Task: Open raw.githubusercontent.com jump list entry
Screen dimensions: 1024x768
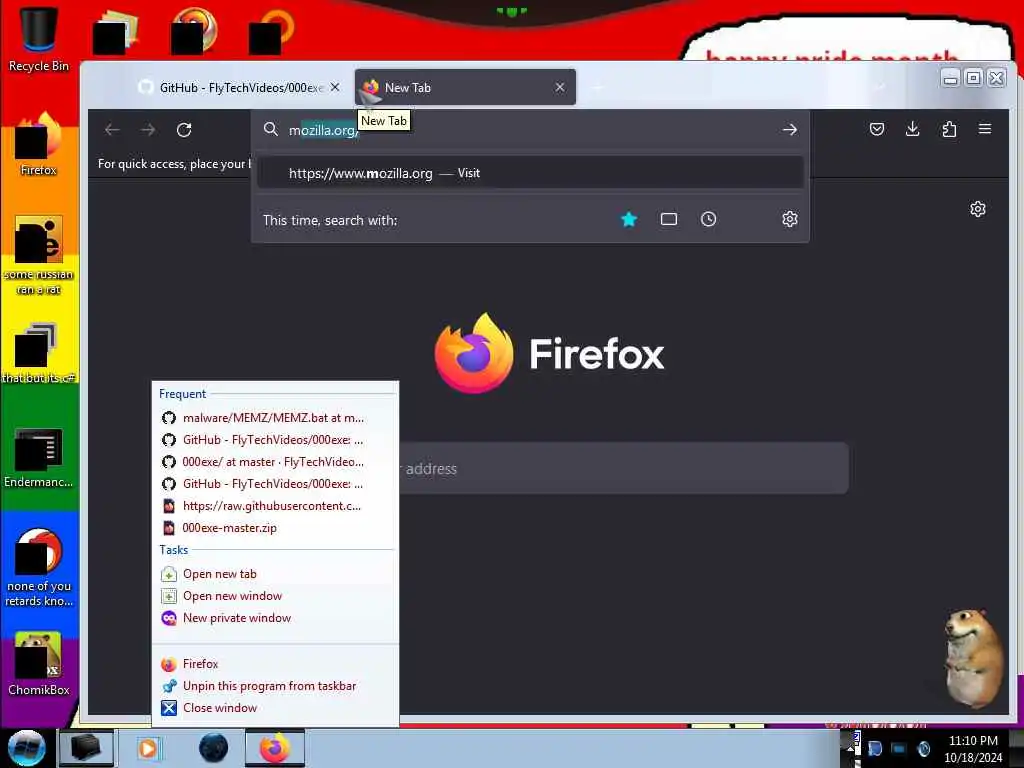Action: [x=274, y=506]
